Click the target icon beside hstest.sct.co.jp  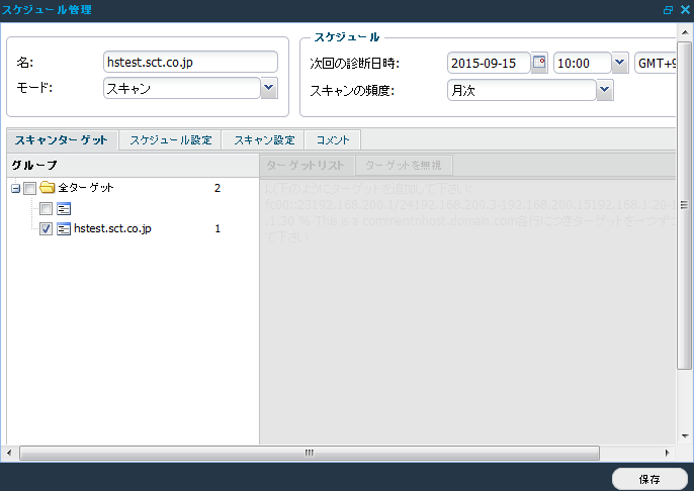click(x=64, y=228)
